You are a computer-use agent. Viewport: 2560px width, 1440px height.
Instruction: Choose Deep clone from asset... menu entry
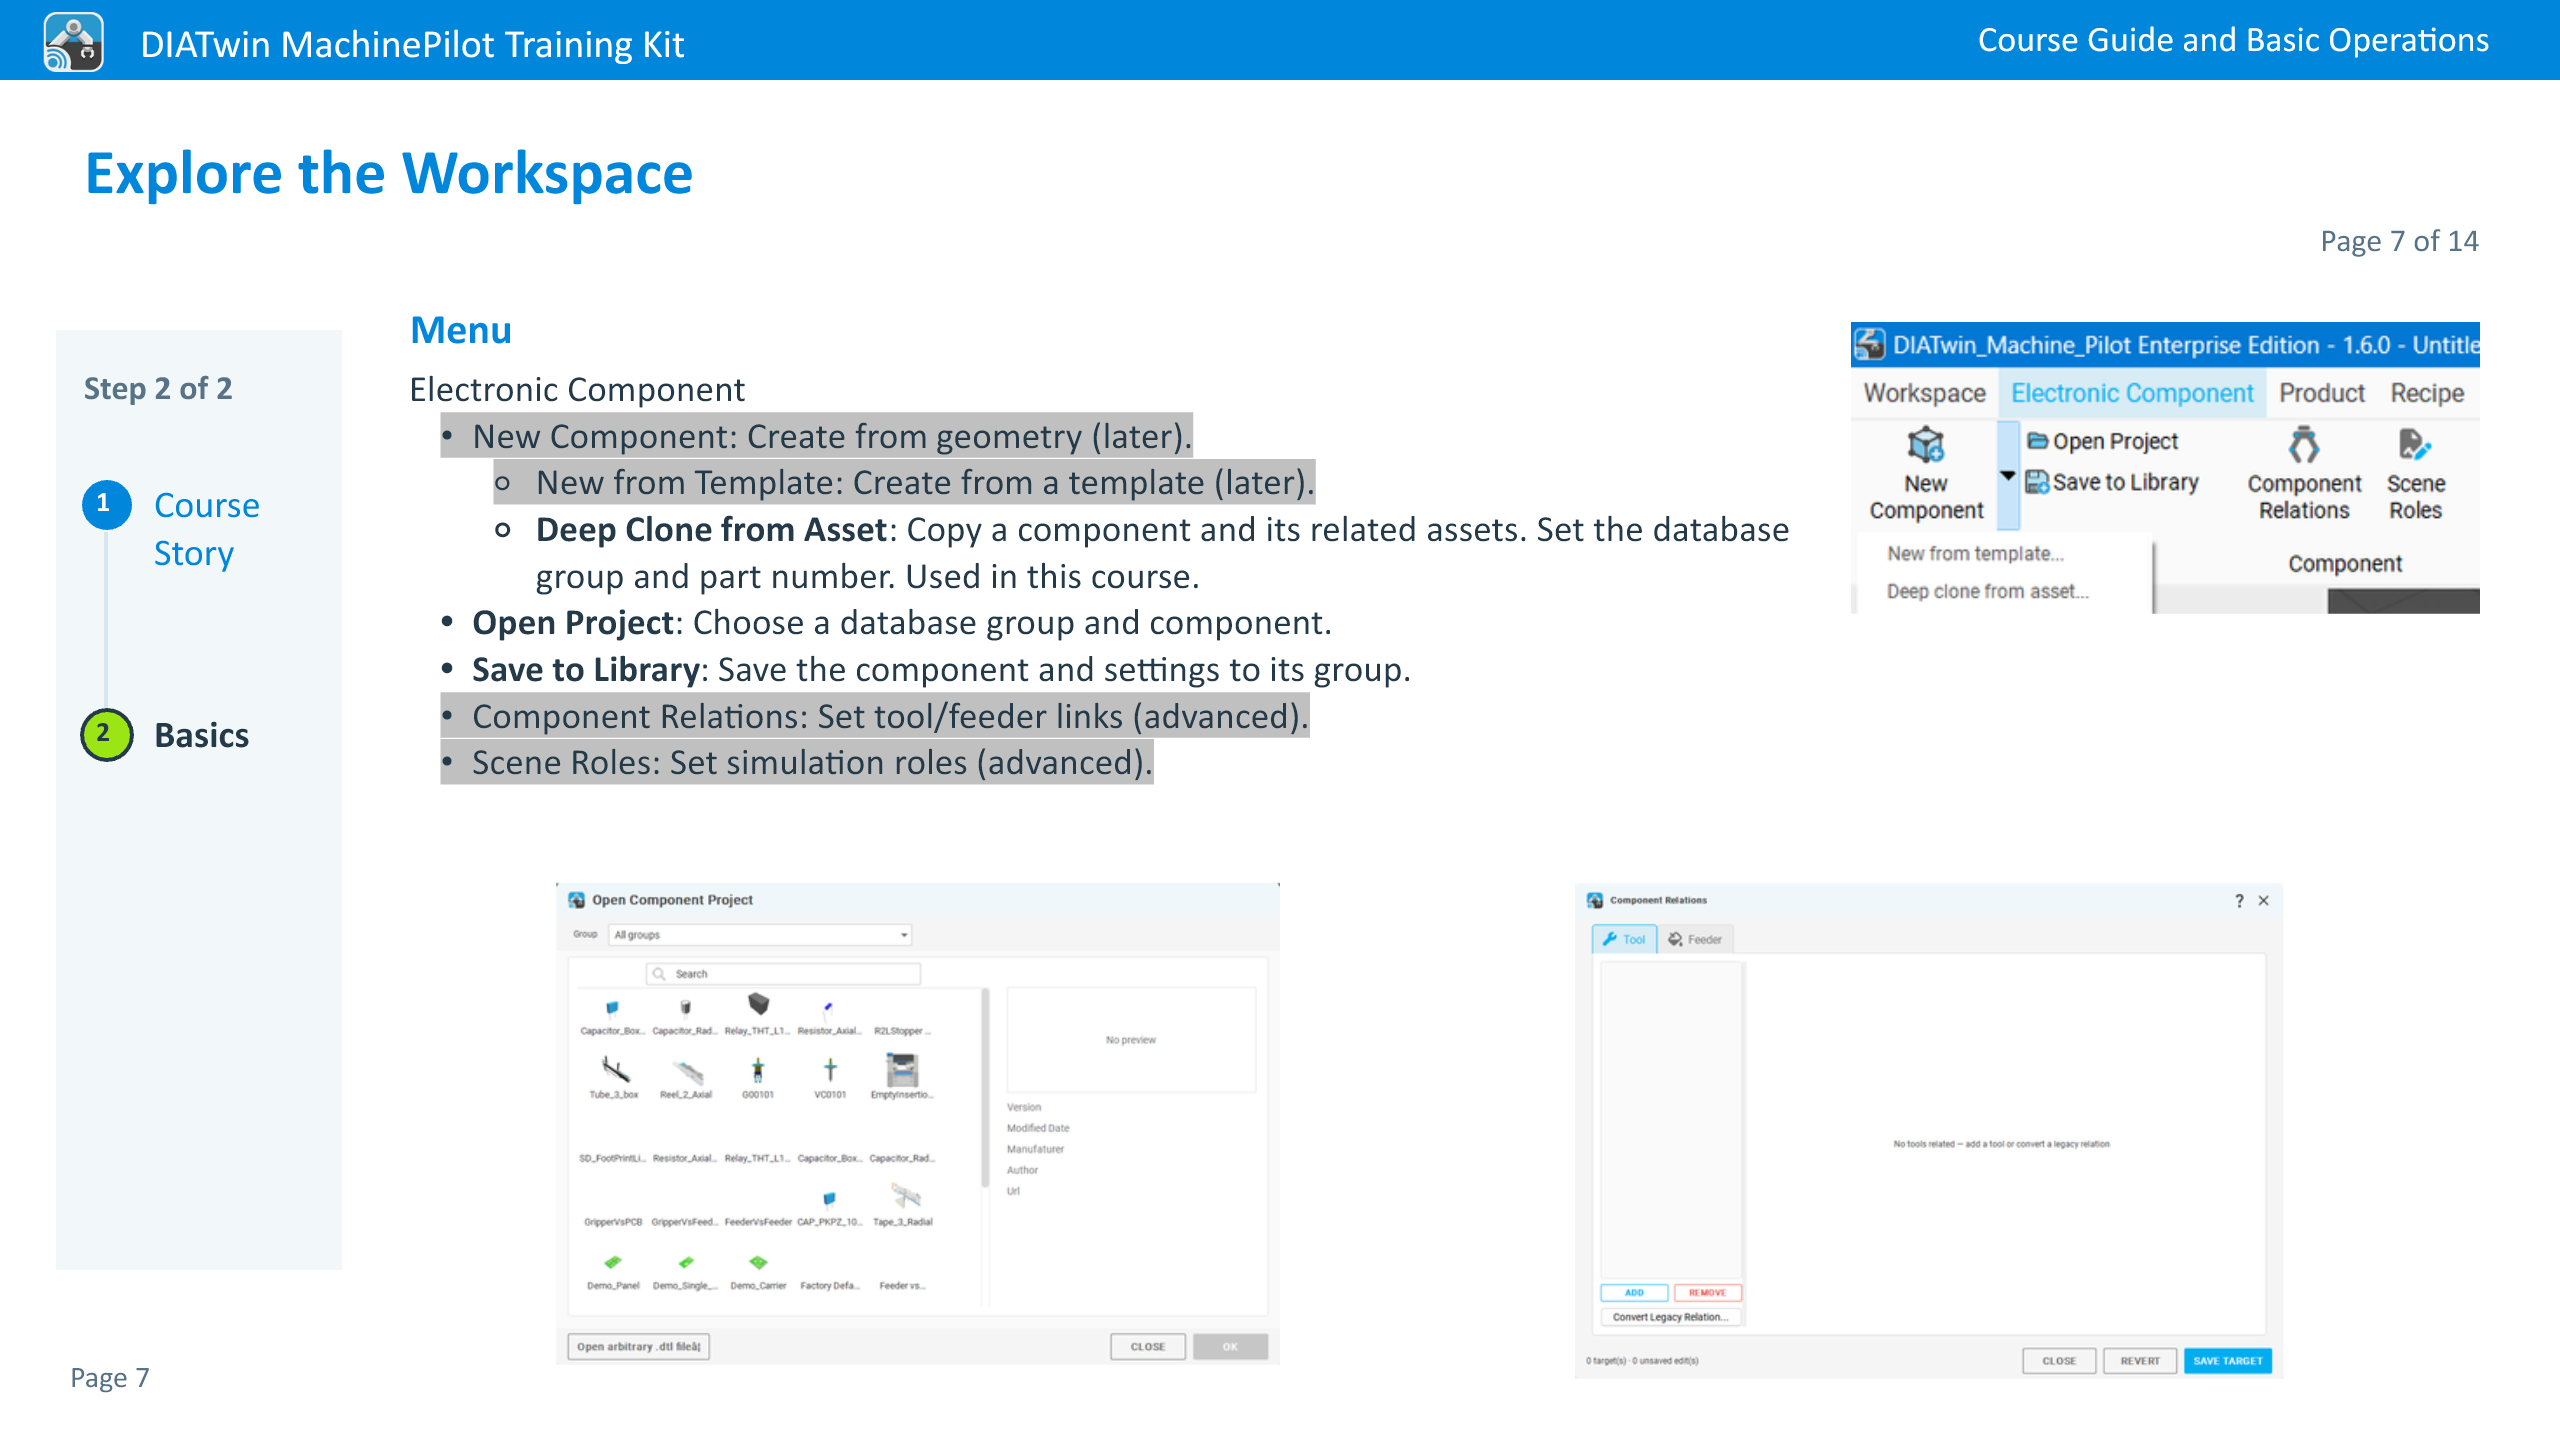tap(1987, 591)
